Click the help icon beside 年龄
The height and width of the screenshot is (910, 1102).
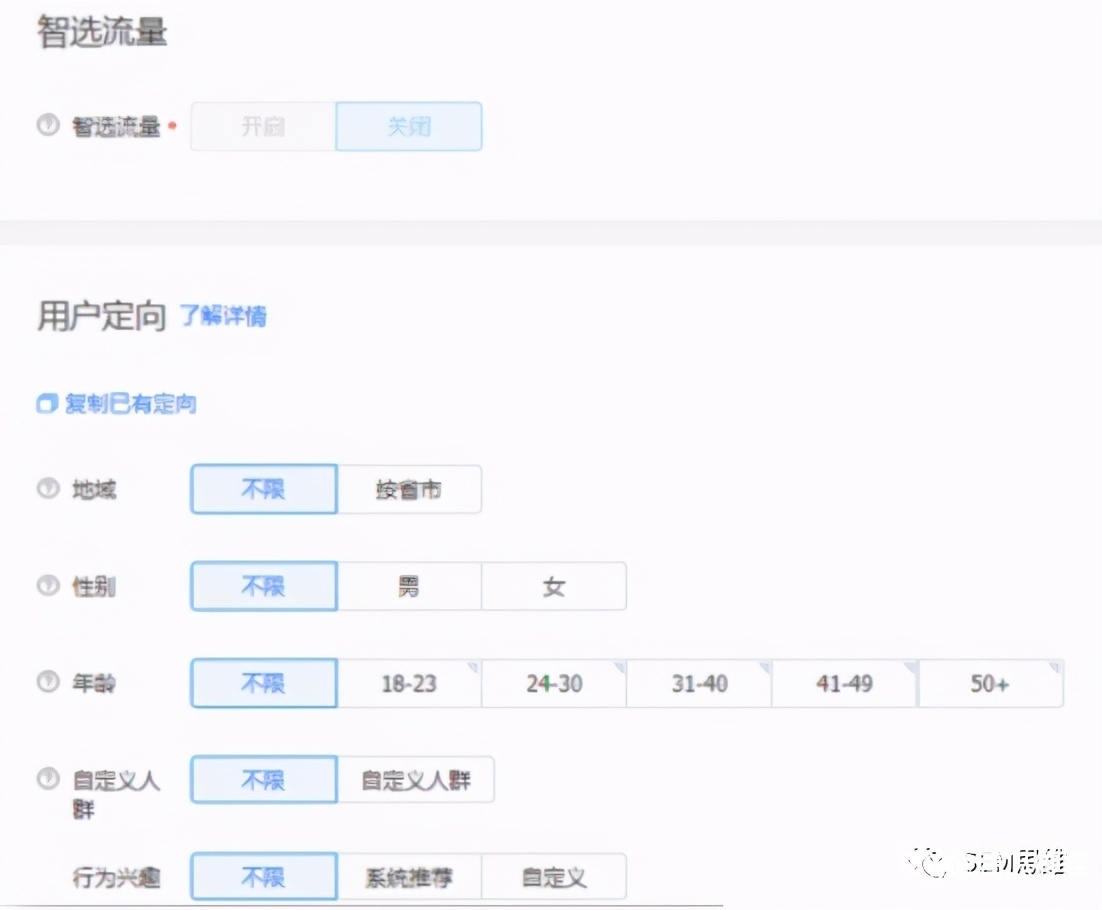(48, 682)
